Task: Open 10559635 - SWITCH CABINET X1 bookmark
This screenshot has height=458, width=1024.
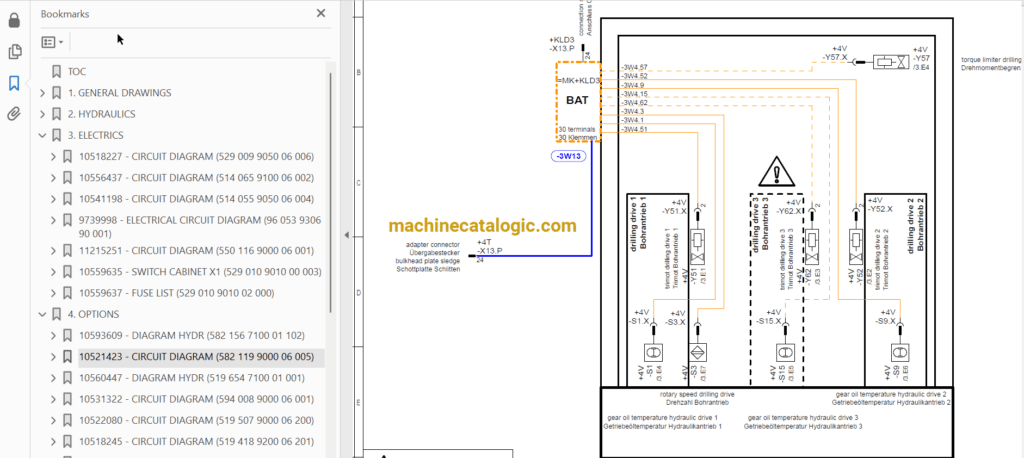Action: click(x=200, y=272)
